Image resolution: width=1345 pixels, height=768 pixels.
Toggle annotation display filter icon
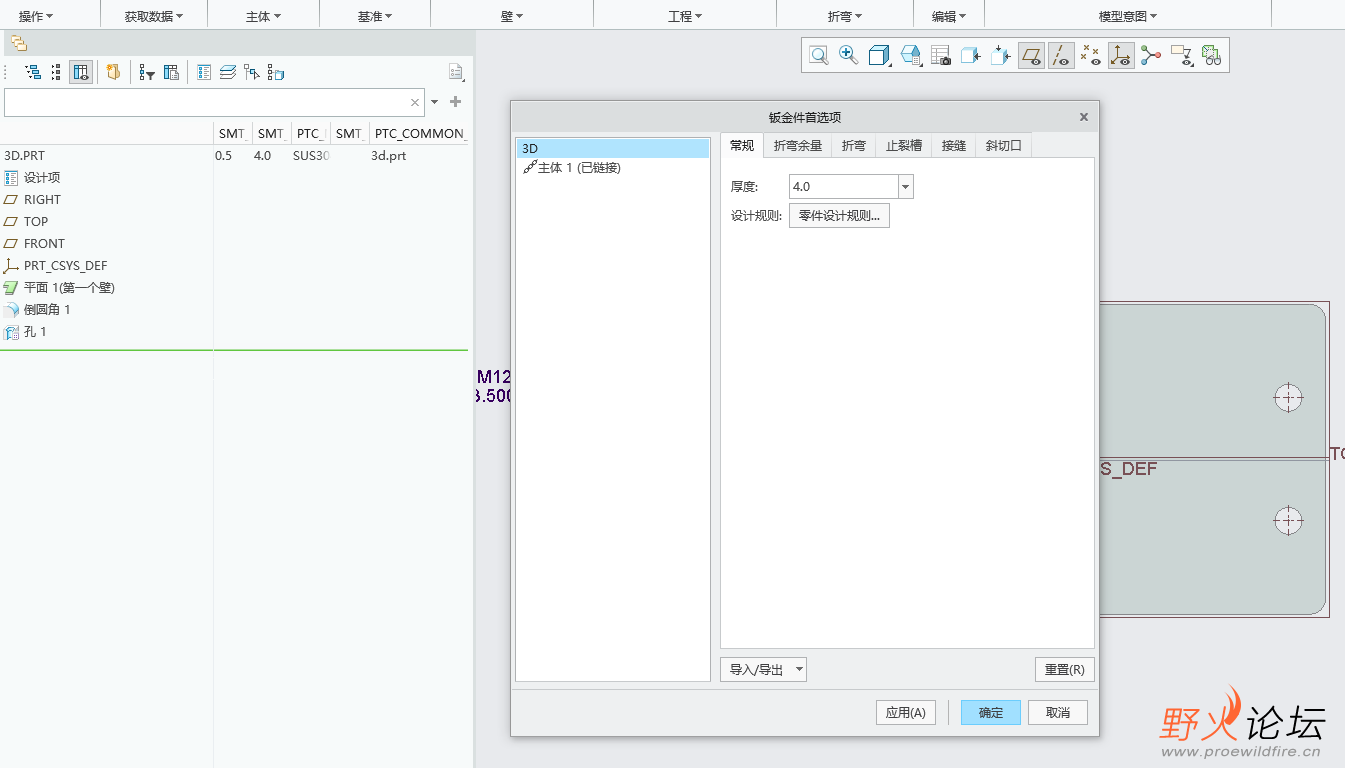(x=1182, y=56)
